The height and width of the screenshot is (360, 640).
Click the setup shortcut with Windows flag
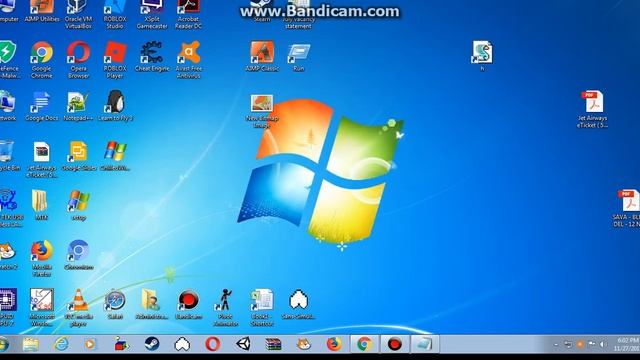(78, 205)
